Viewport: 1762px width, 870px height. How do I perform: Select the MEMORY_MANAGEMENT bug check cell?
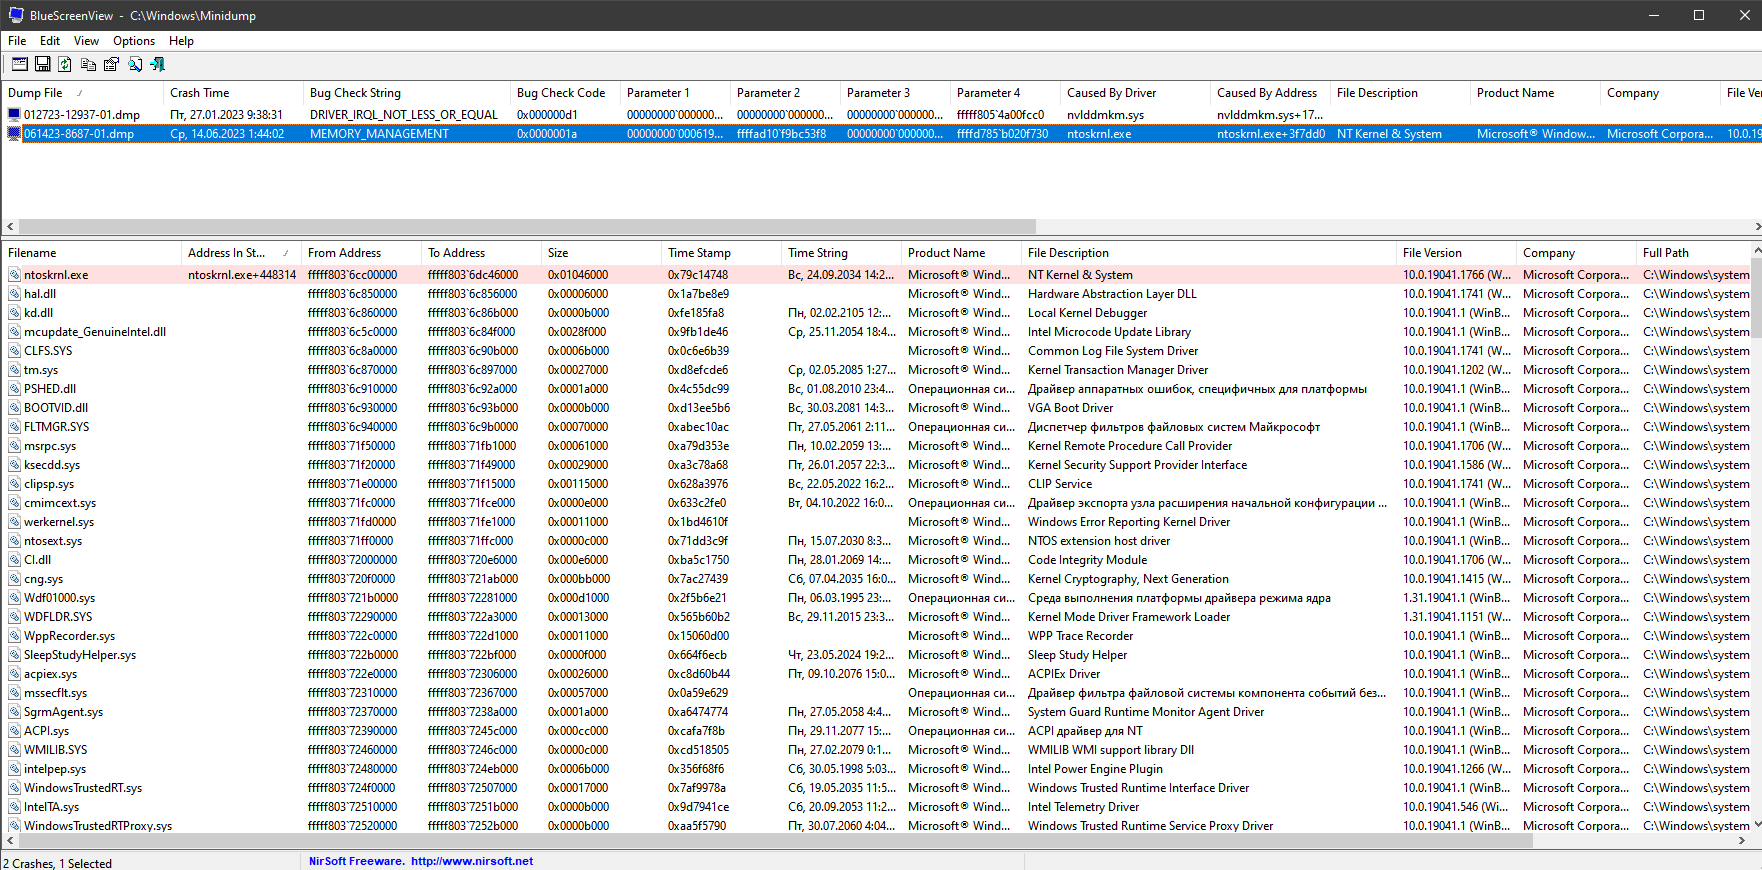click(x=379, y=134)
